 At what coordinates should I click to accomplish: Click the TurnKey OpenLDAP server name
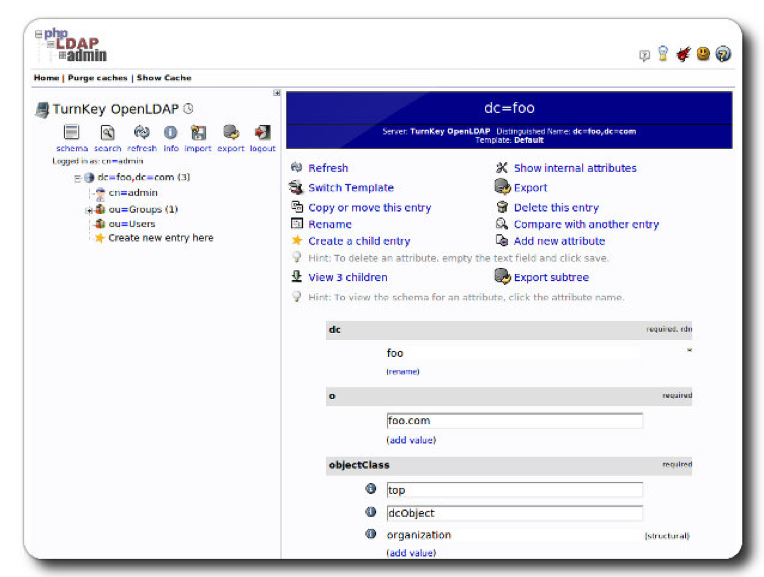click(x=116, y=109)
